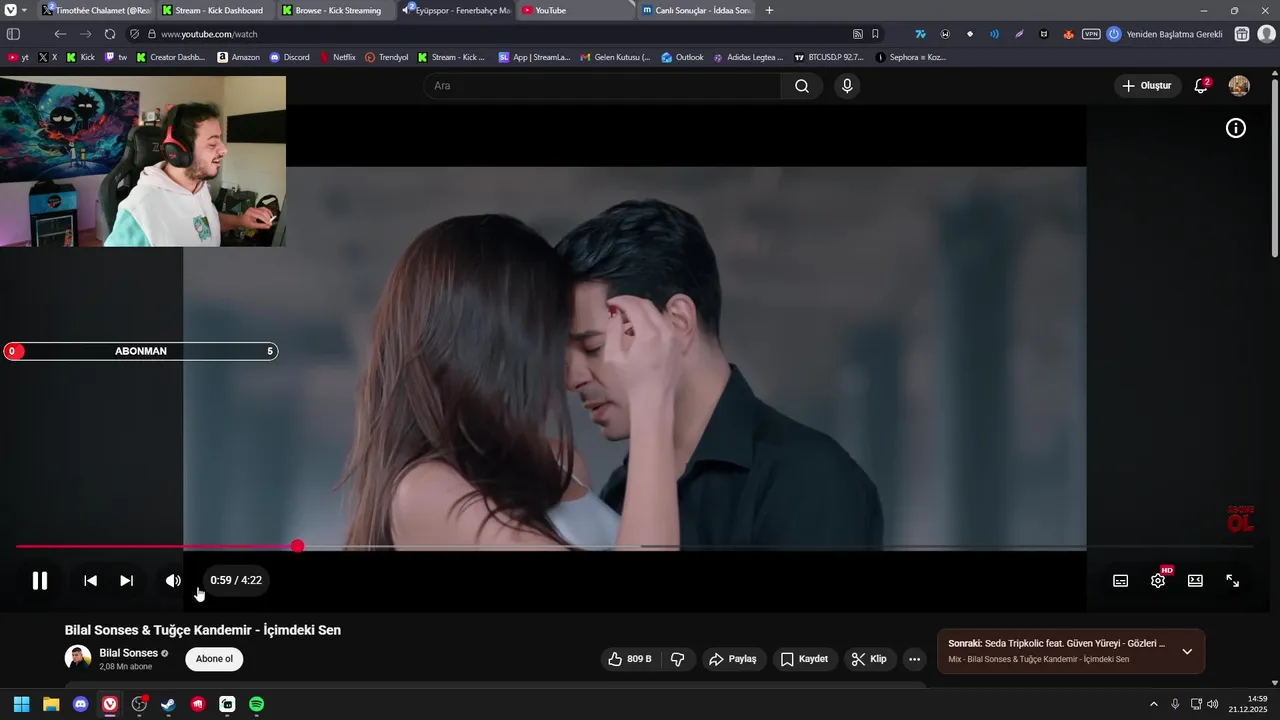Viewport: 1280px width, 720px height.
Task: Skip to the next video
Action: coord(126,580)
